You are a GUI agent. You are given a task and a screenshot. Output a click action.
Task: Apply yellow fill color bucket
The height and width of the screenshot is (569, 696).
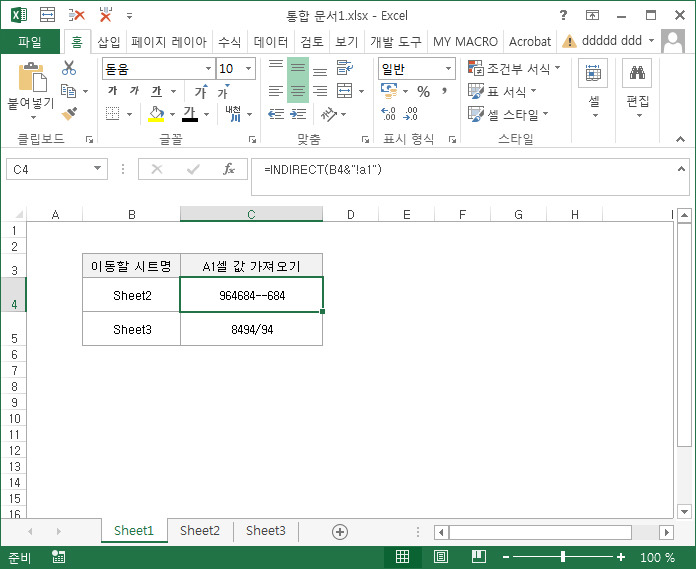point(156,114)
